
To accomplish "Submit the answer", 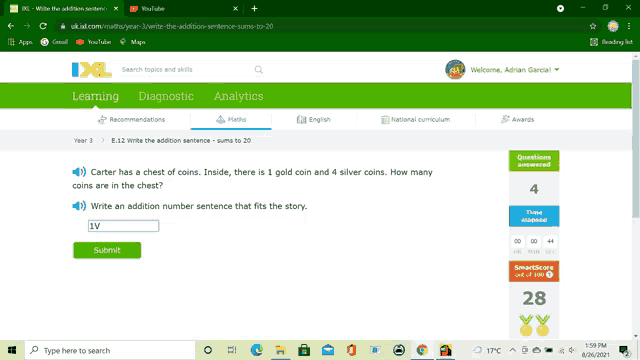I will coord(107,250).
